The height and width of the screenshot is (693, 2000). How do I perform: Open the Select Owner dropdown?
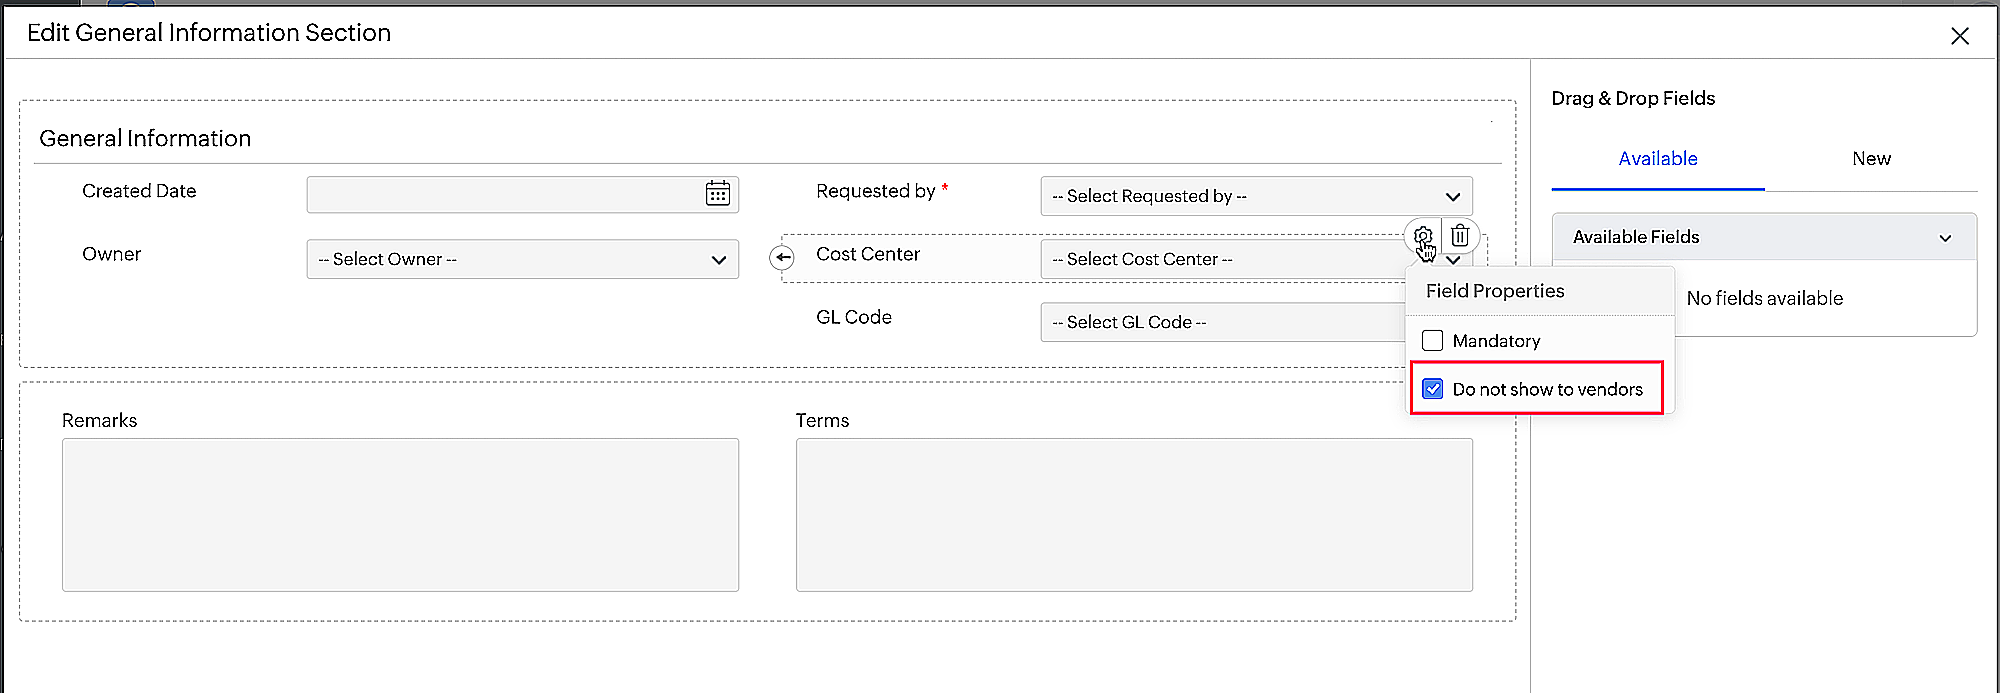[522, 259]
